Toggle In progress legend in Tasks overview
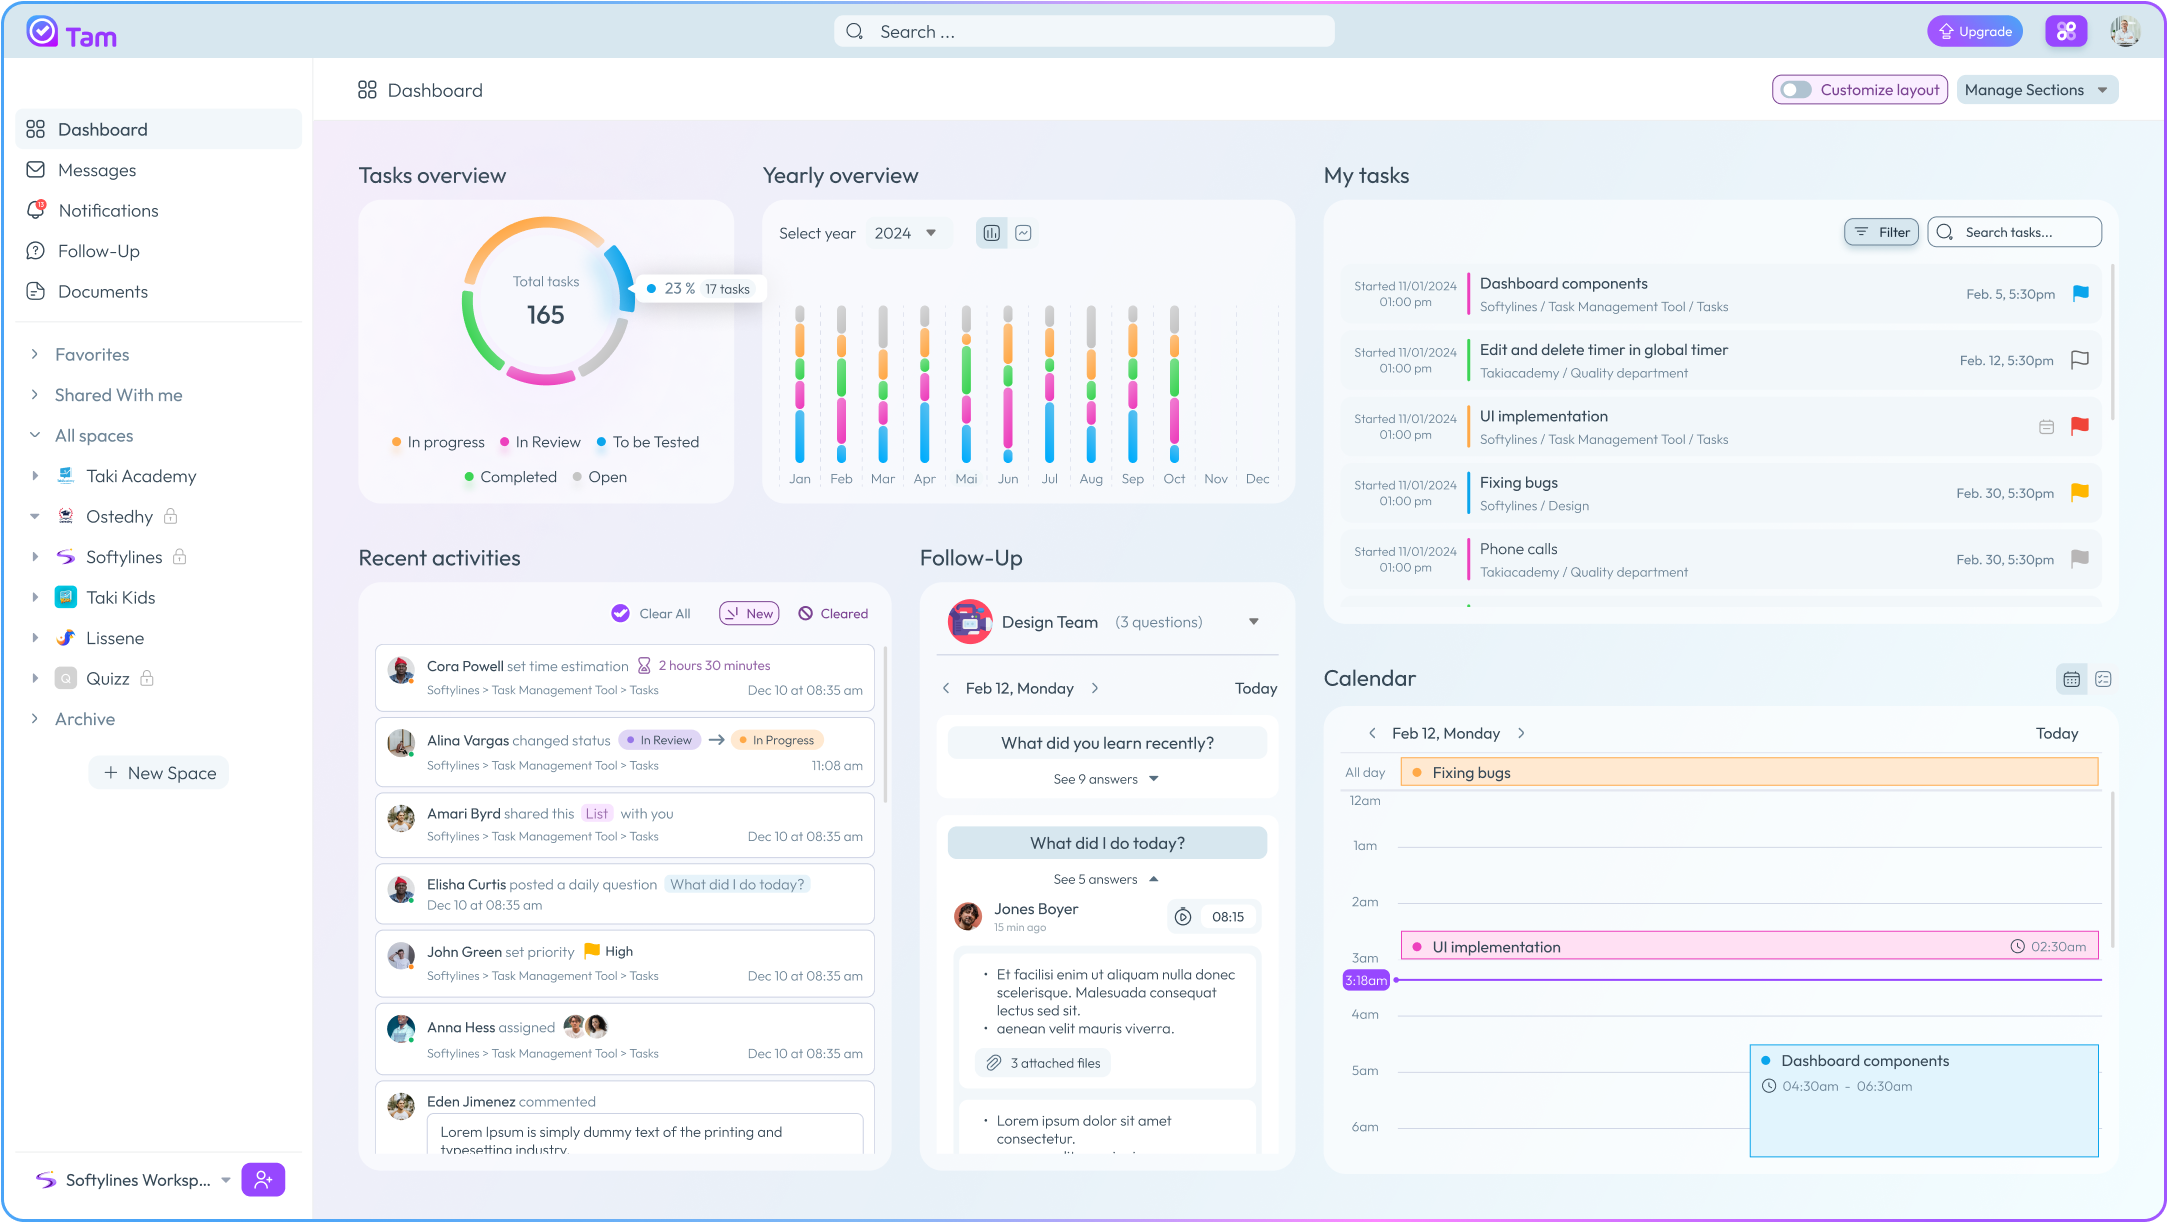Viewport: 2167px width, 1222px height. pos(438,442)
